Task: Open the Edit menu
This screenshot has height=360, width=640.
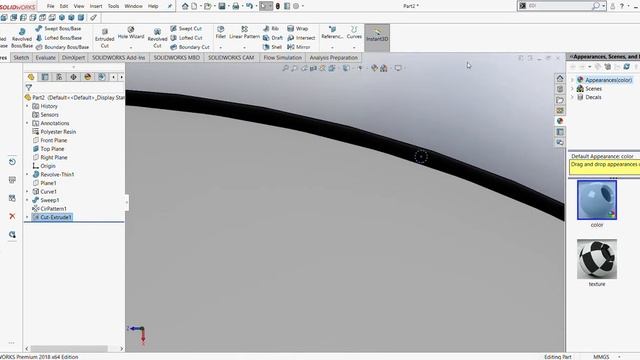Action: [64, 6]
